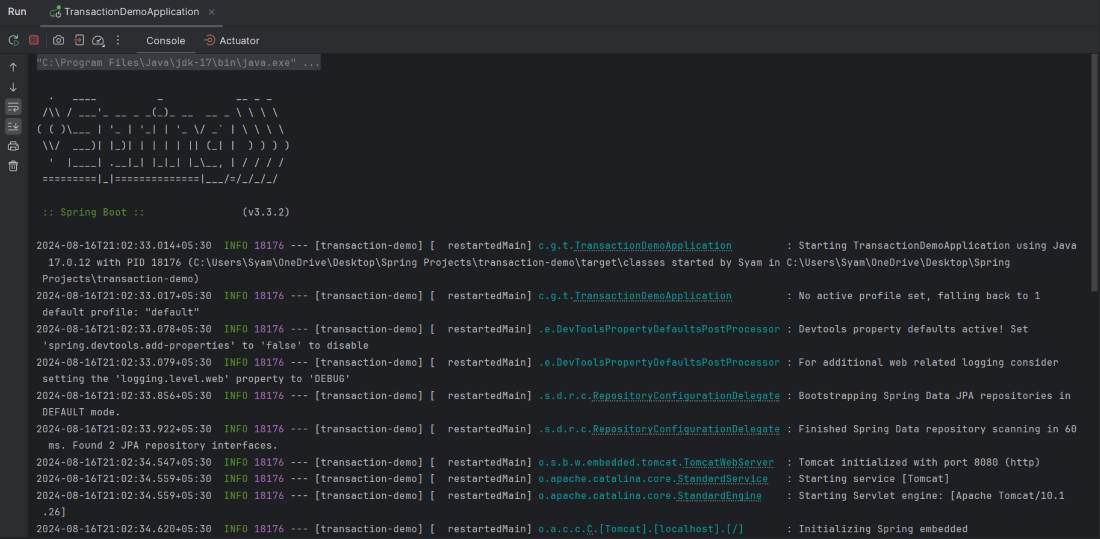
Task: Switch to the Actuator tab
Action: tap(231, 41)
